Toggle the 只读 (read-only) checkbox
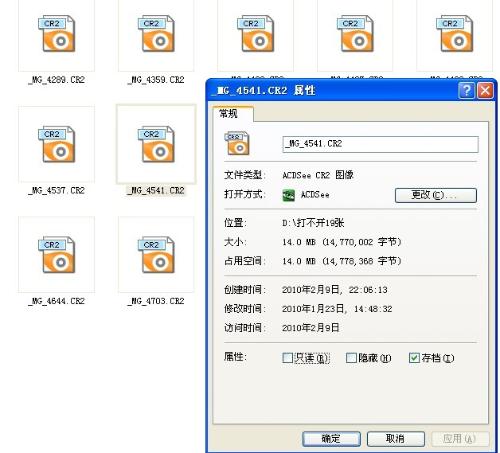Image resolution: width=500 pixels, height=453 pixels. pyautogui.click(x=287, y=358)
